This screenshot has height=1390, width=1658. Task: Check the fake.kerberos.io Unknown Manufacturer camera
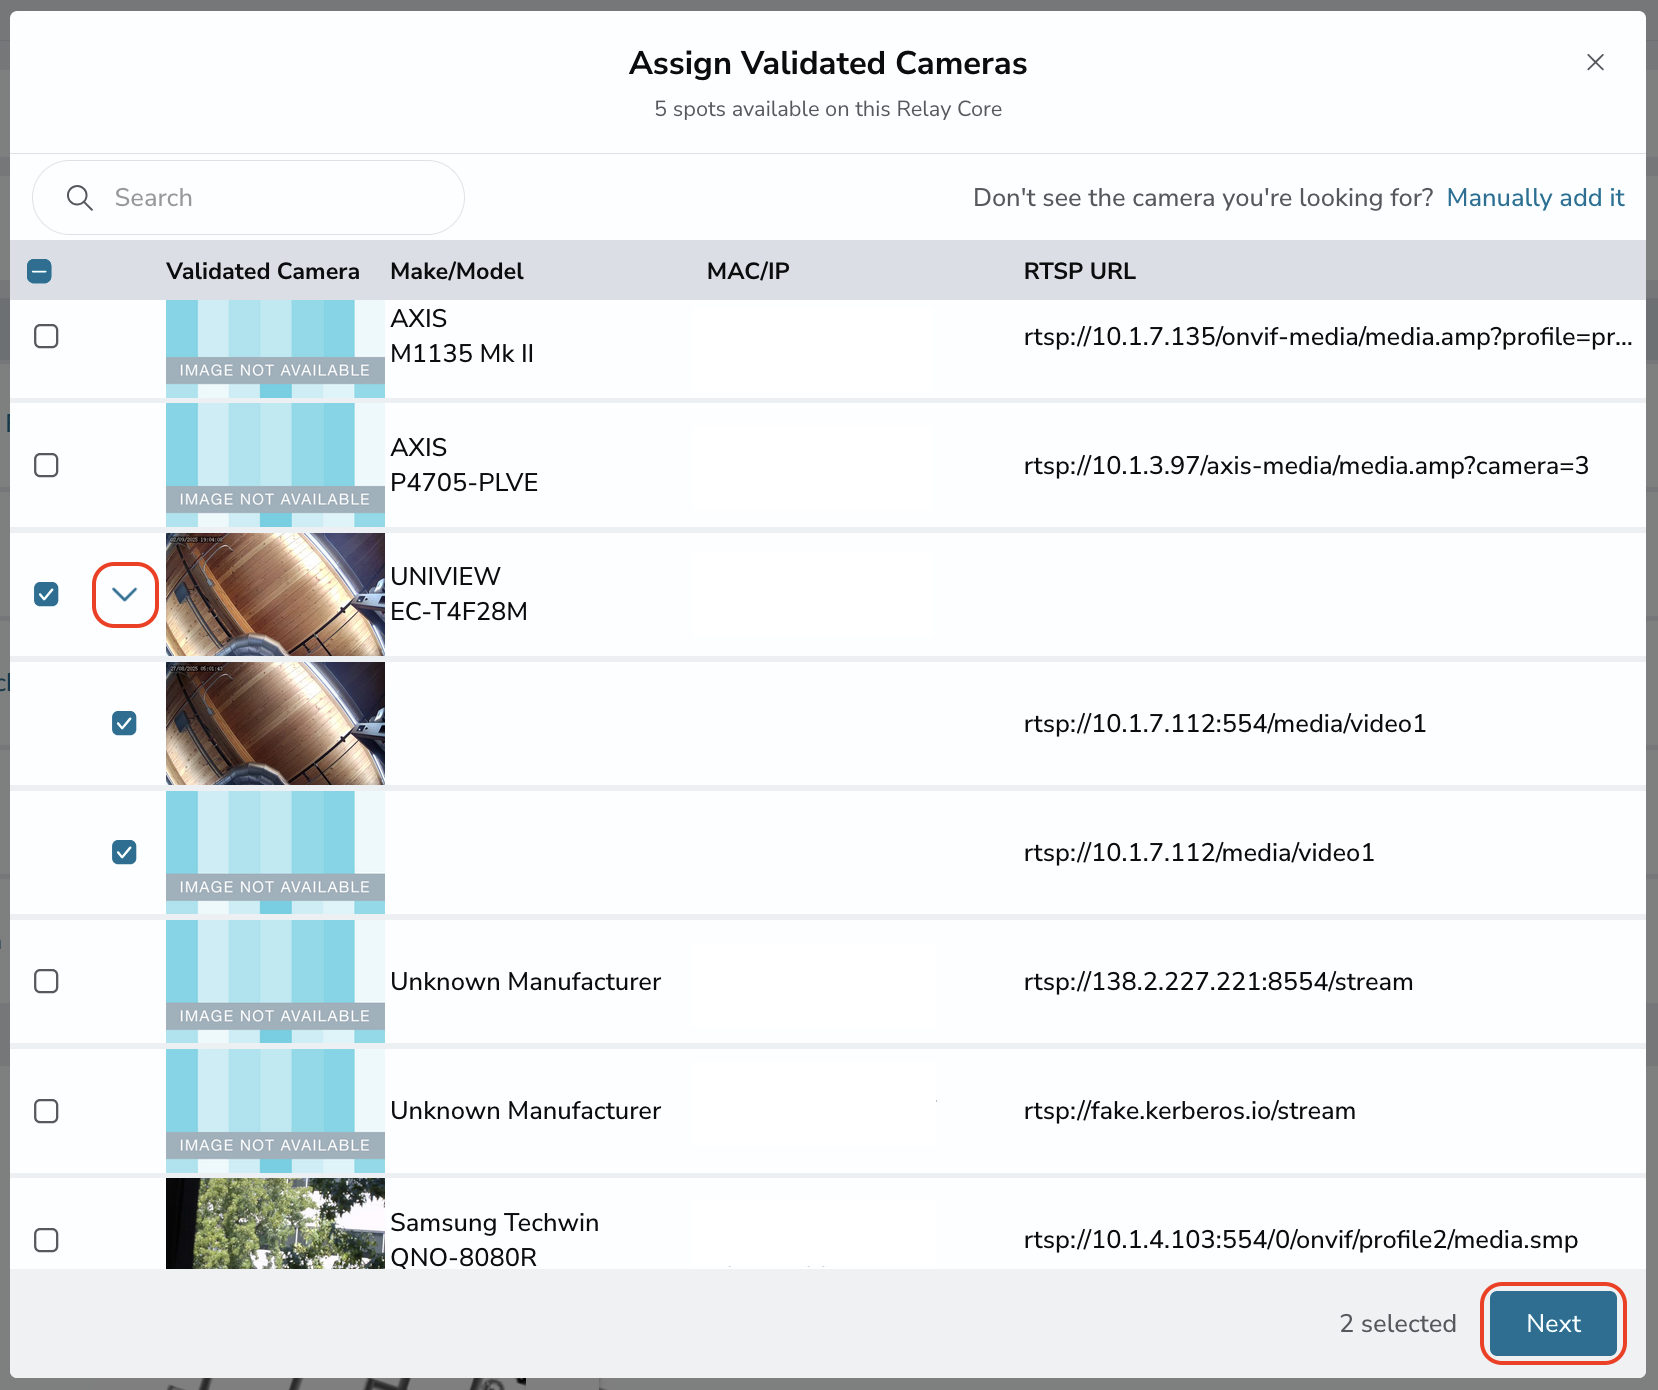[x=46, y=1111]
